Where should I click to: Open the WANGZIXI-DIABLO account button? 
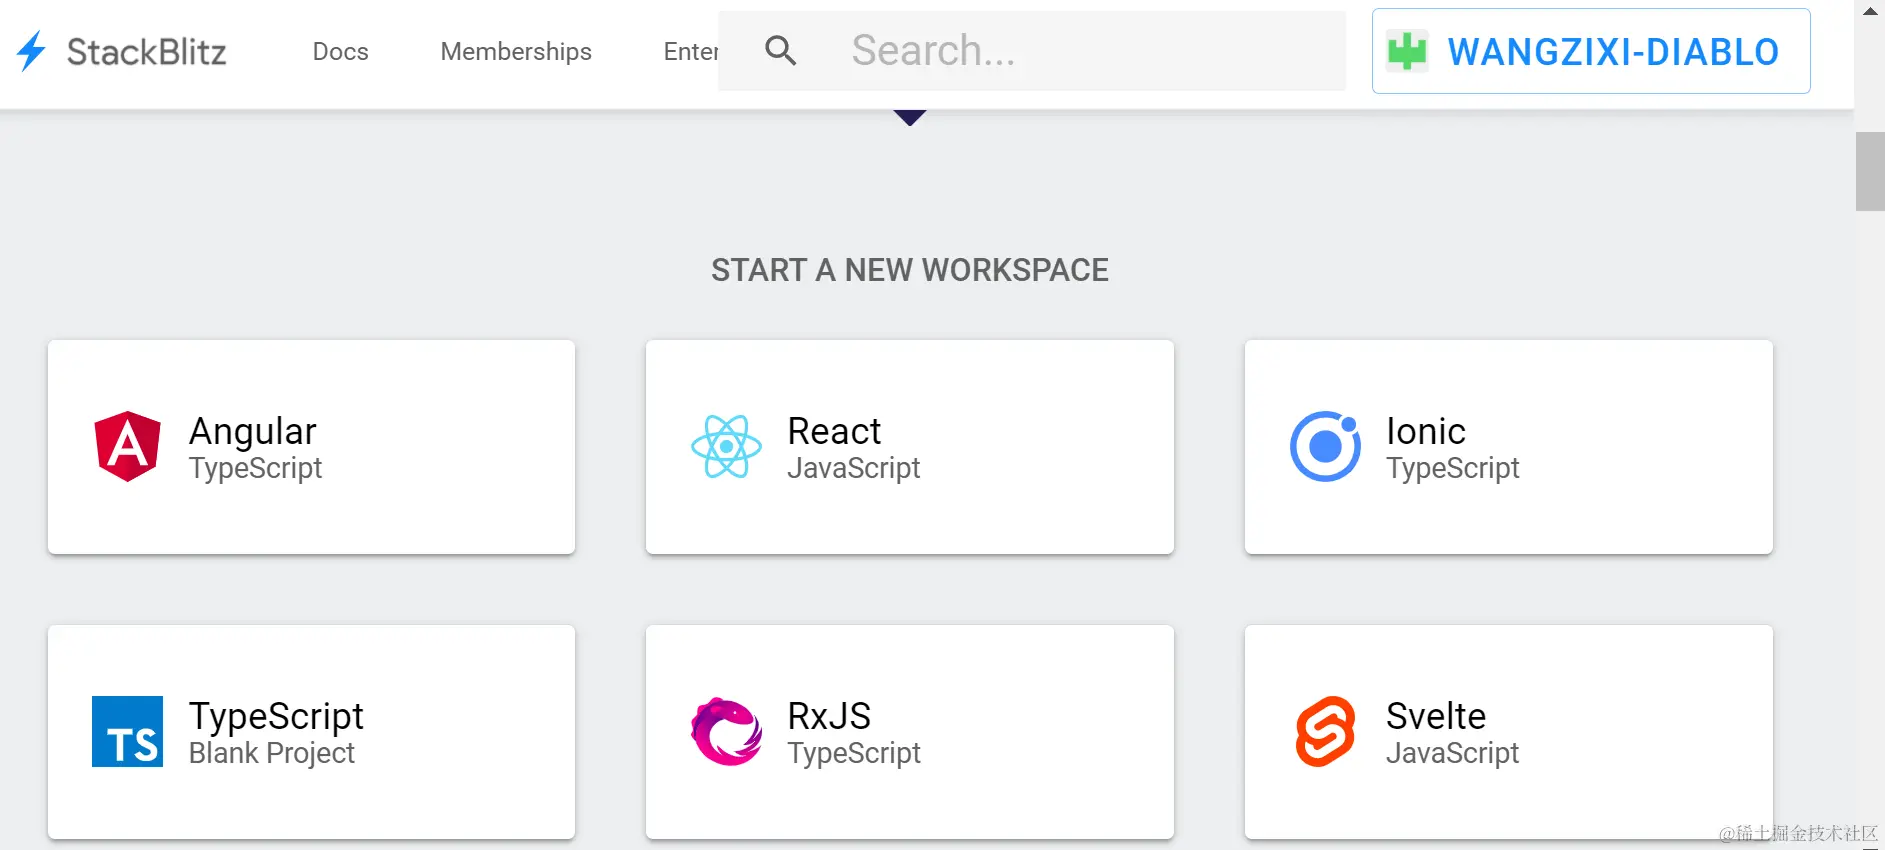(1591, 51)
